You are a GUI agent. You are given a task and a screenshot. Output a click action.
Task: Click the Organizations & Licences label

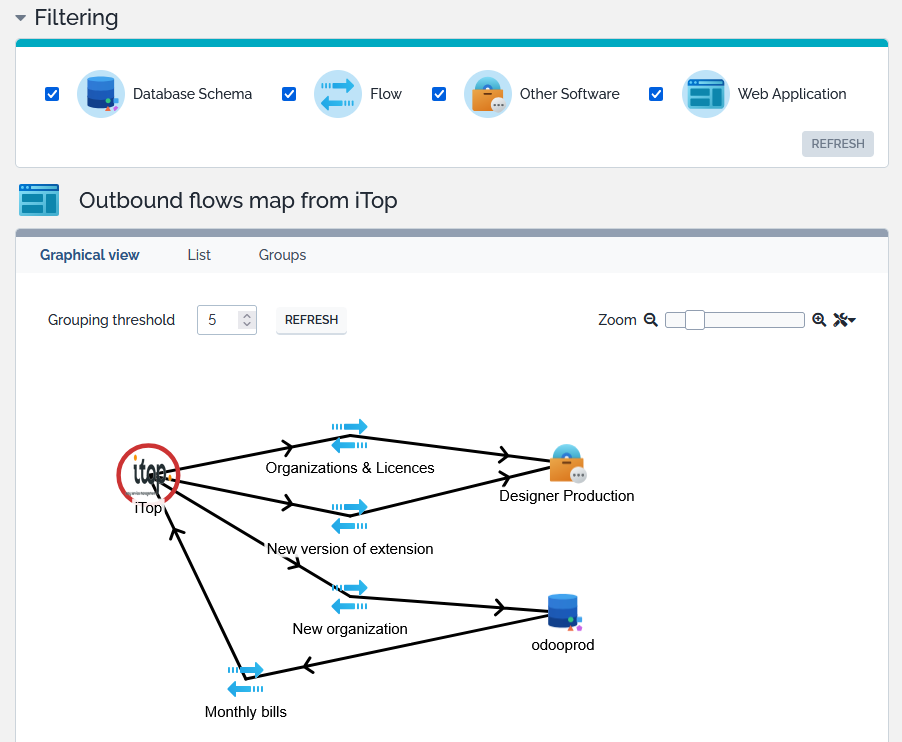[x=350, y=468]
